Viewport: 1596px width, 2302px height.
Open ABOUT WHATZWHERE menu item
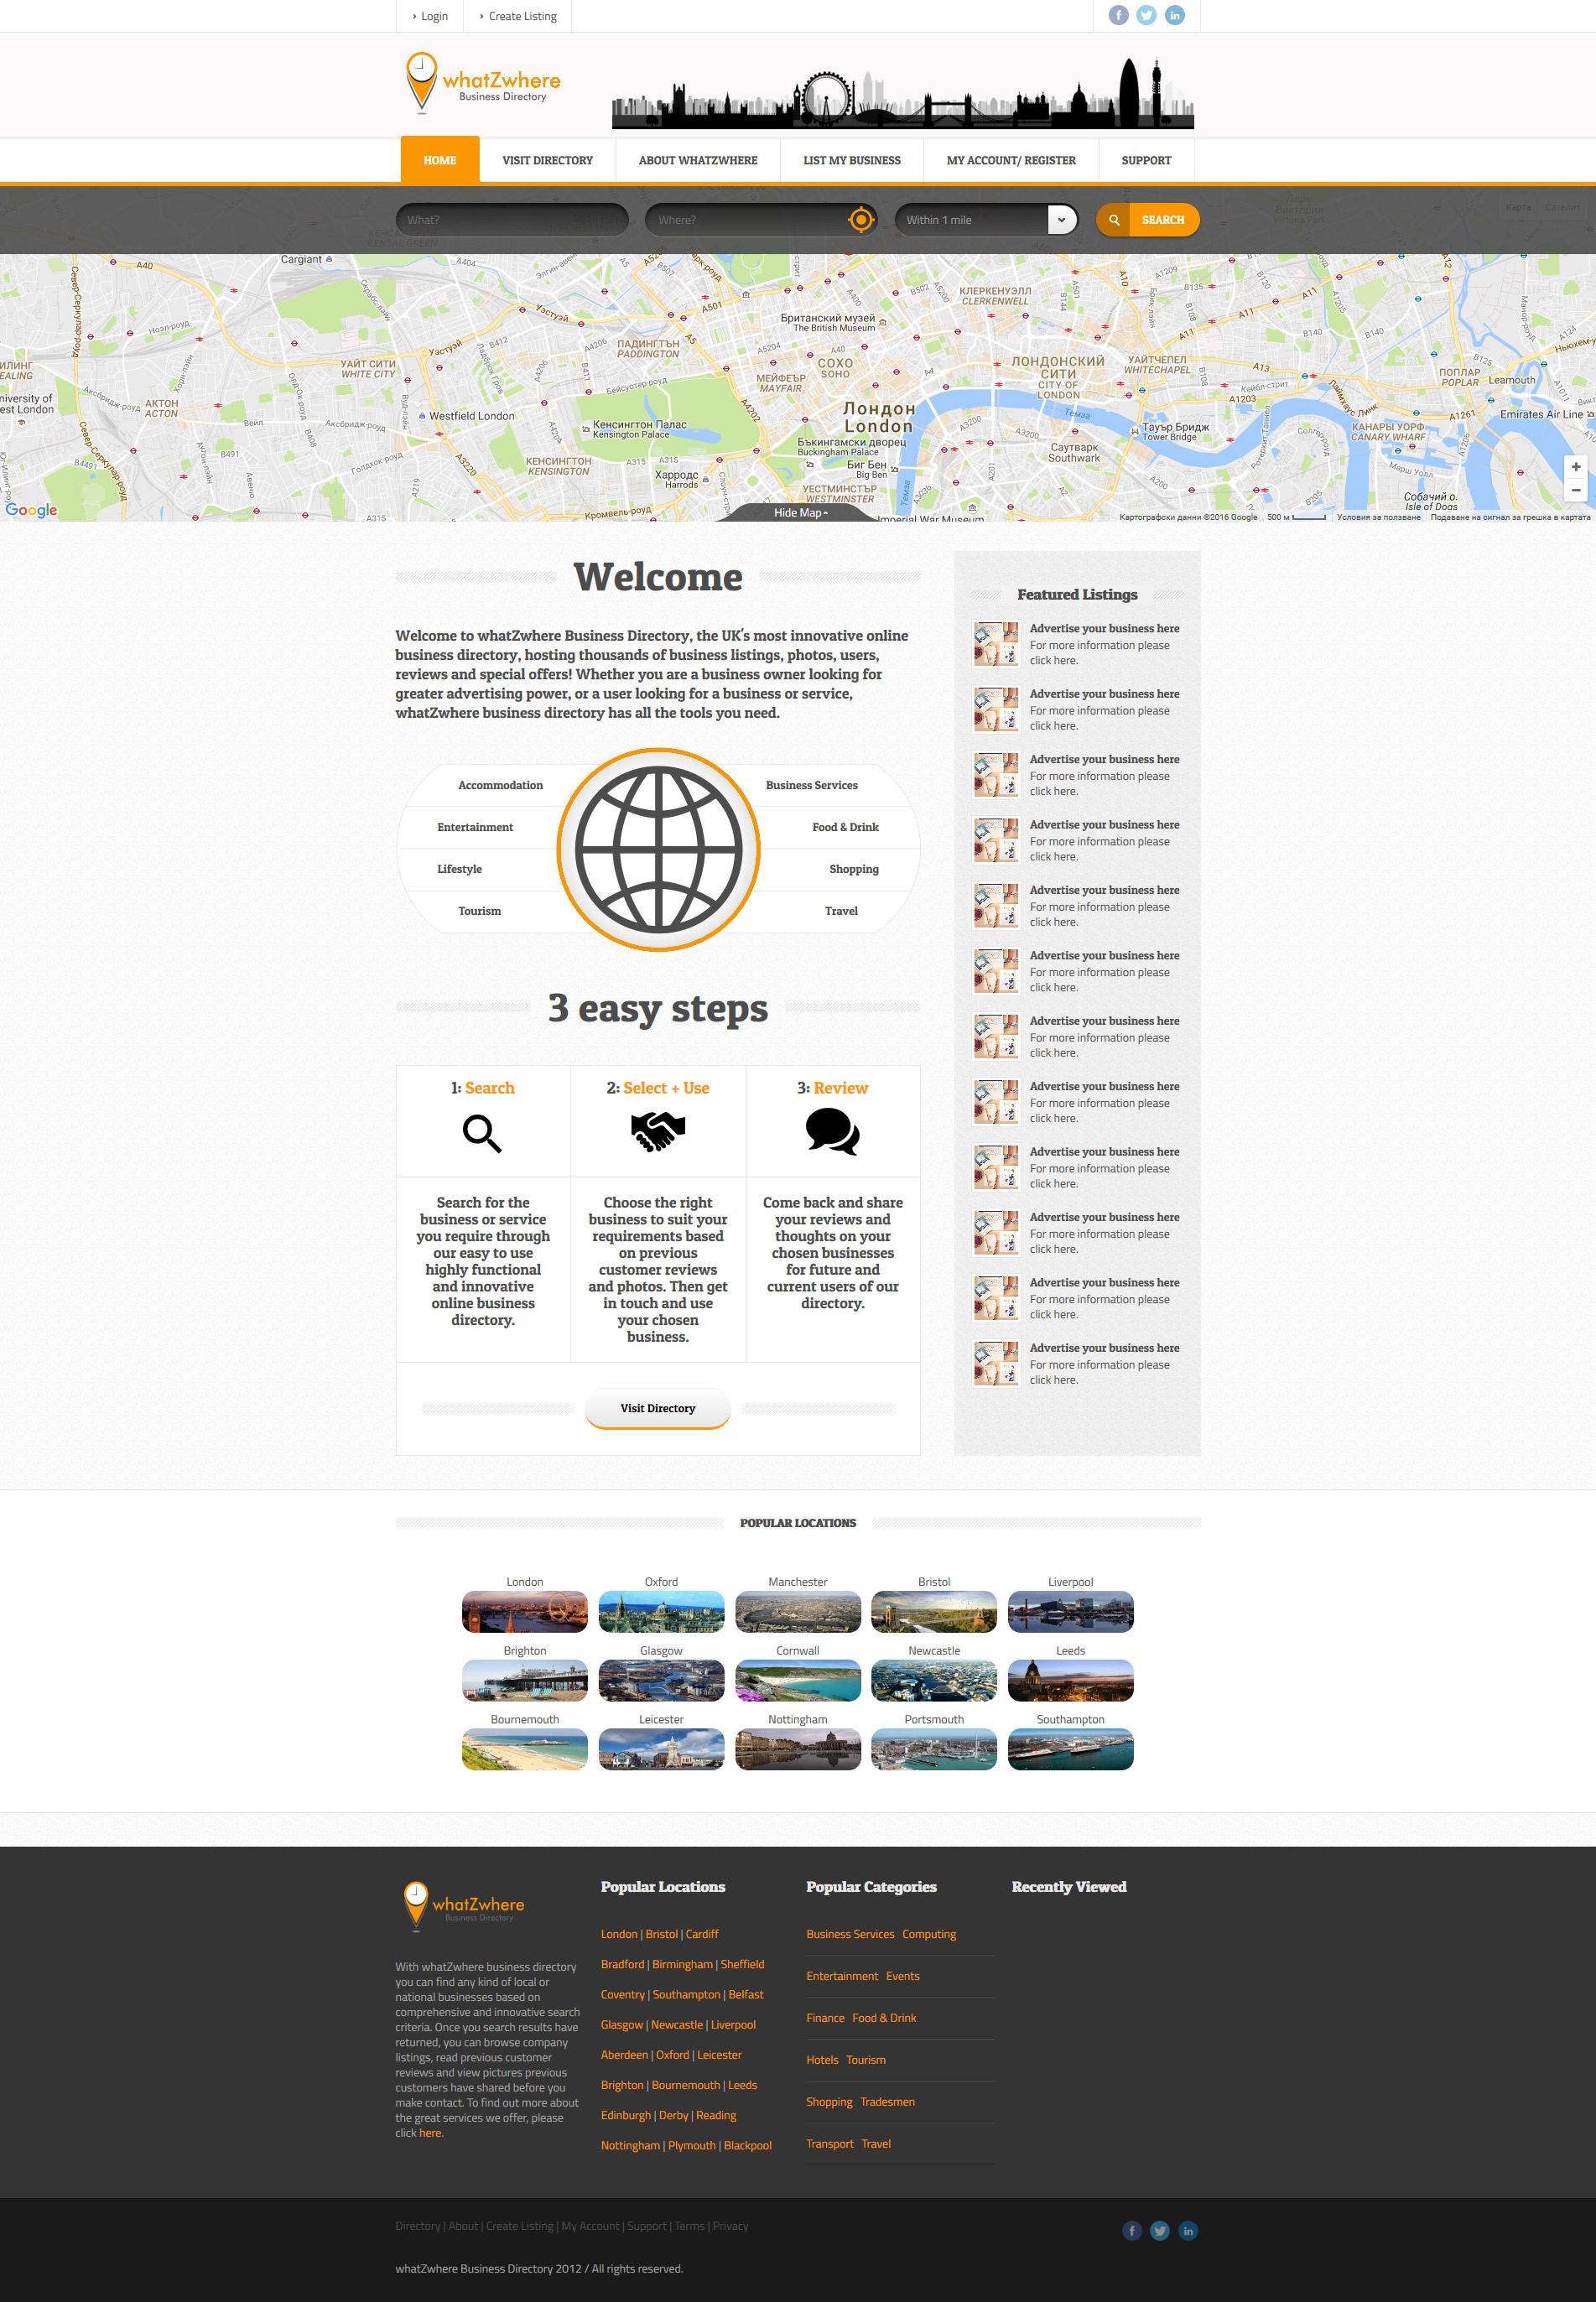coord(698,160)
